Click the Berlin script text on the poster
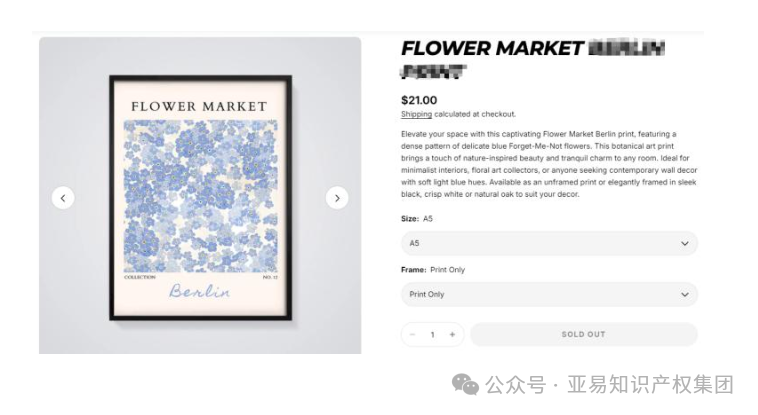This screenshot has height=415, width=758. click(199, 291)
